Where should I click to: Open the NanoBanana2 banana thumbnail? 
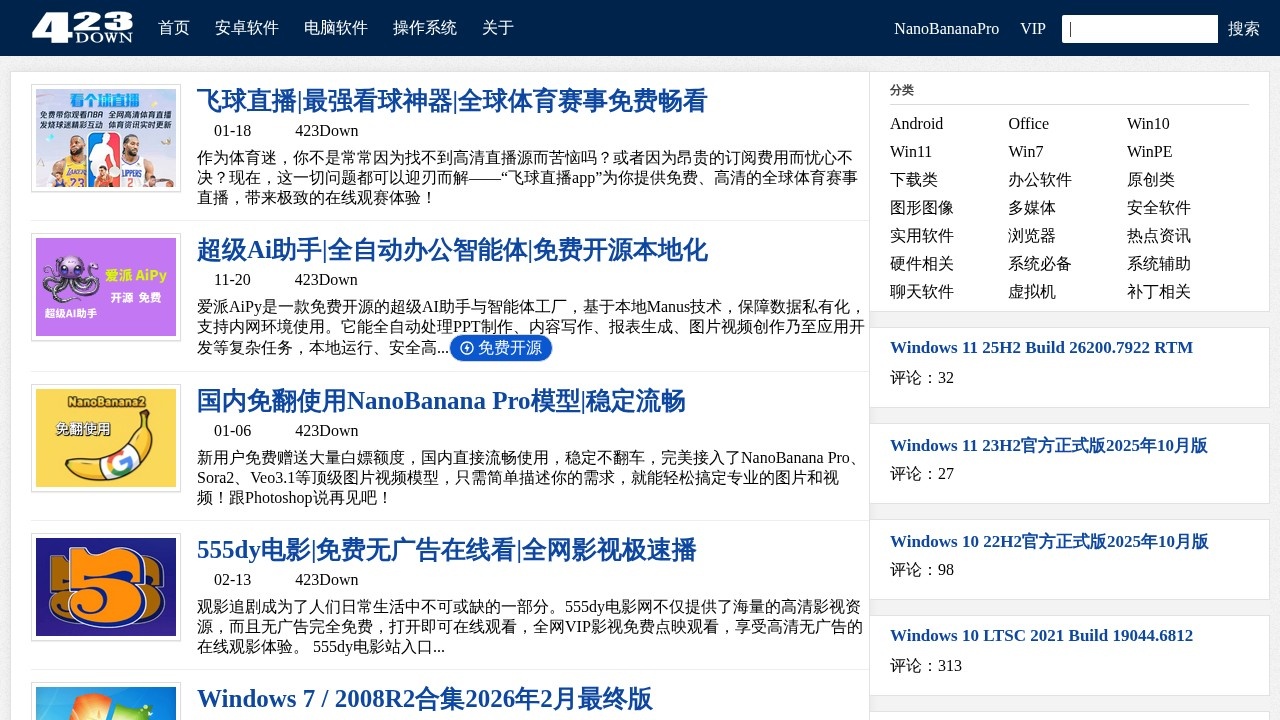click(x=106, y=438)
